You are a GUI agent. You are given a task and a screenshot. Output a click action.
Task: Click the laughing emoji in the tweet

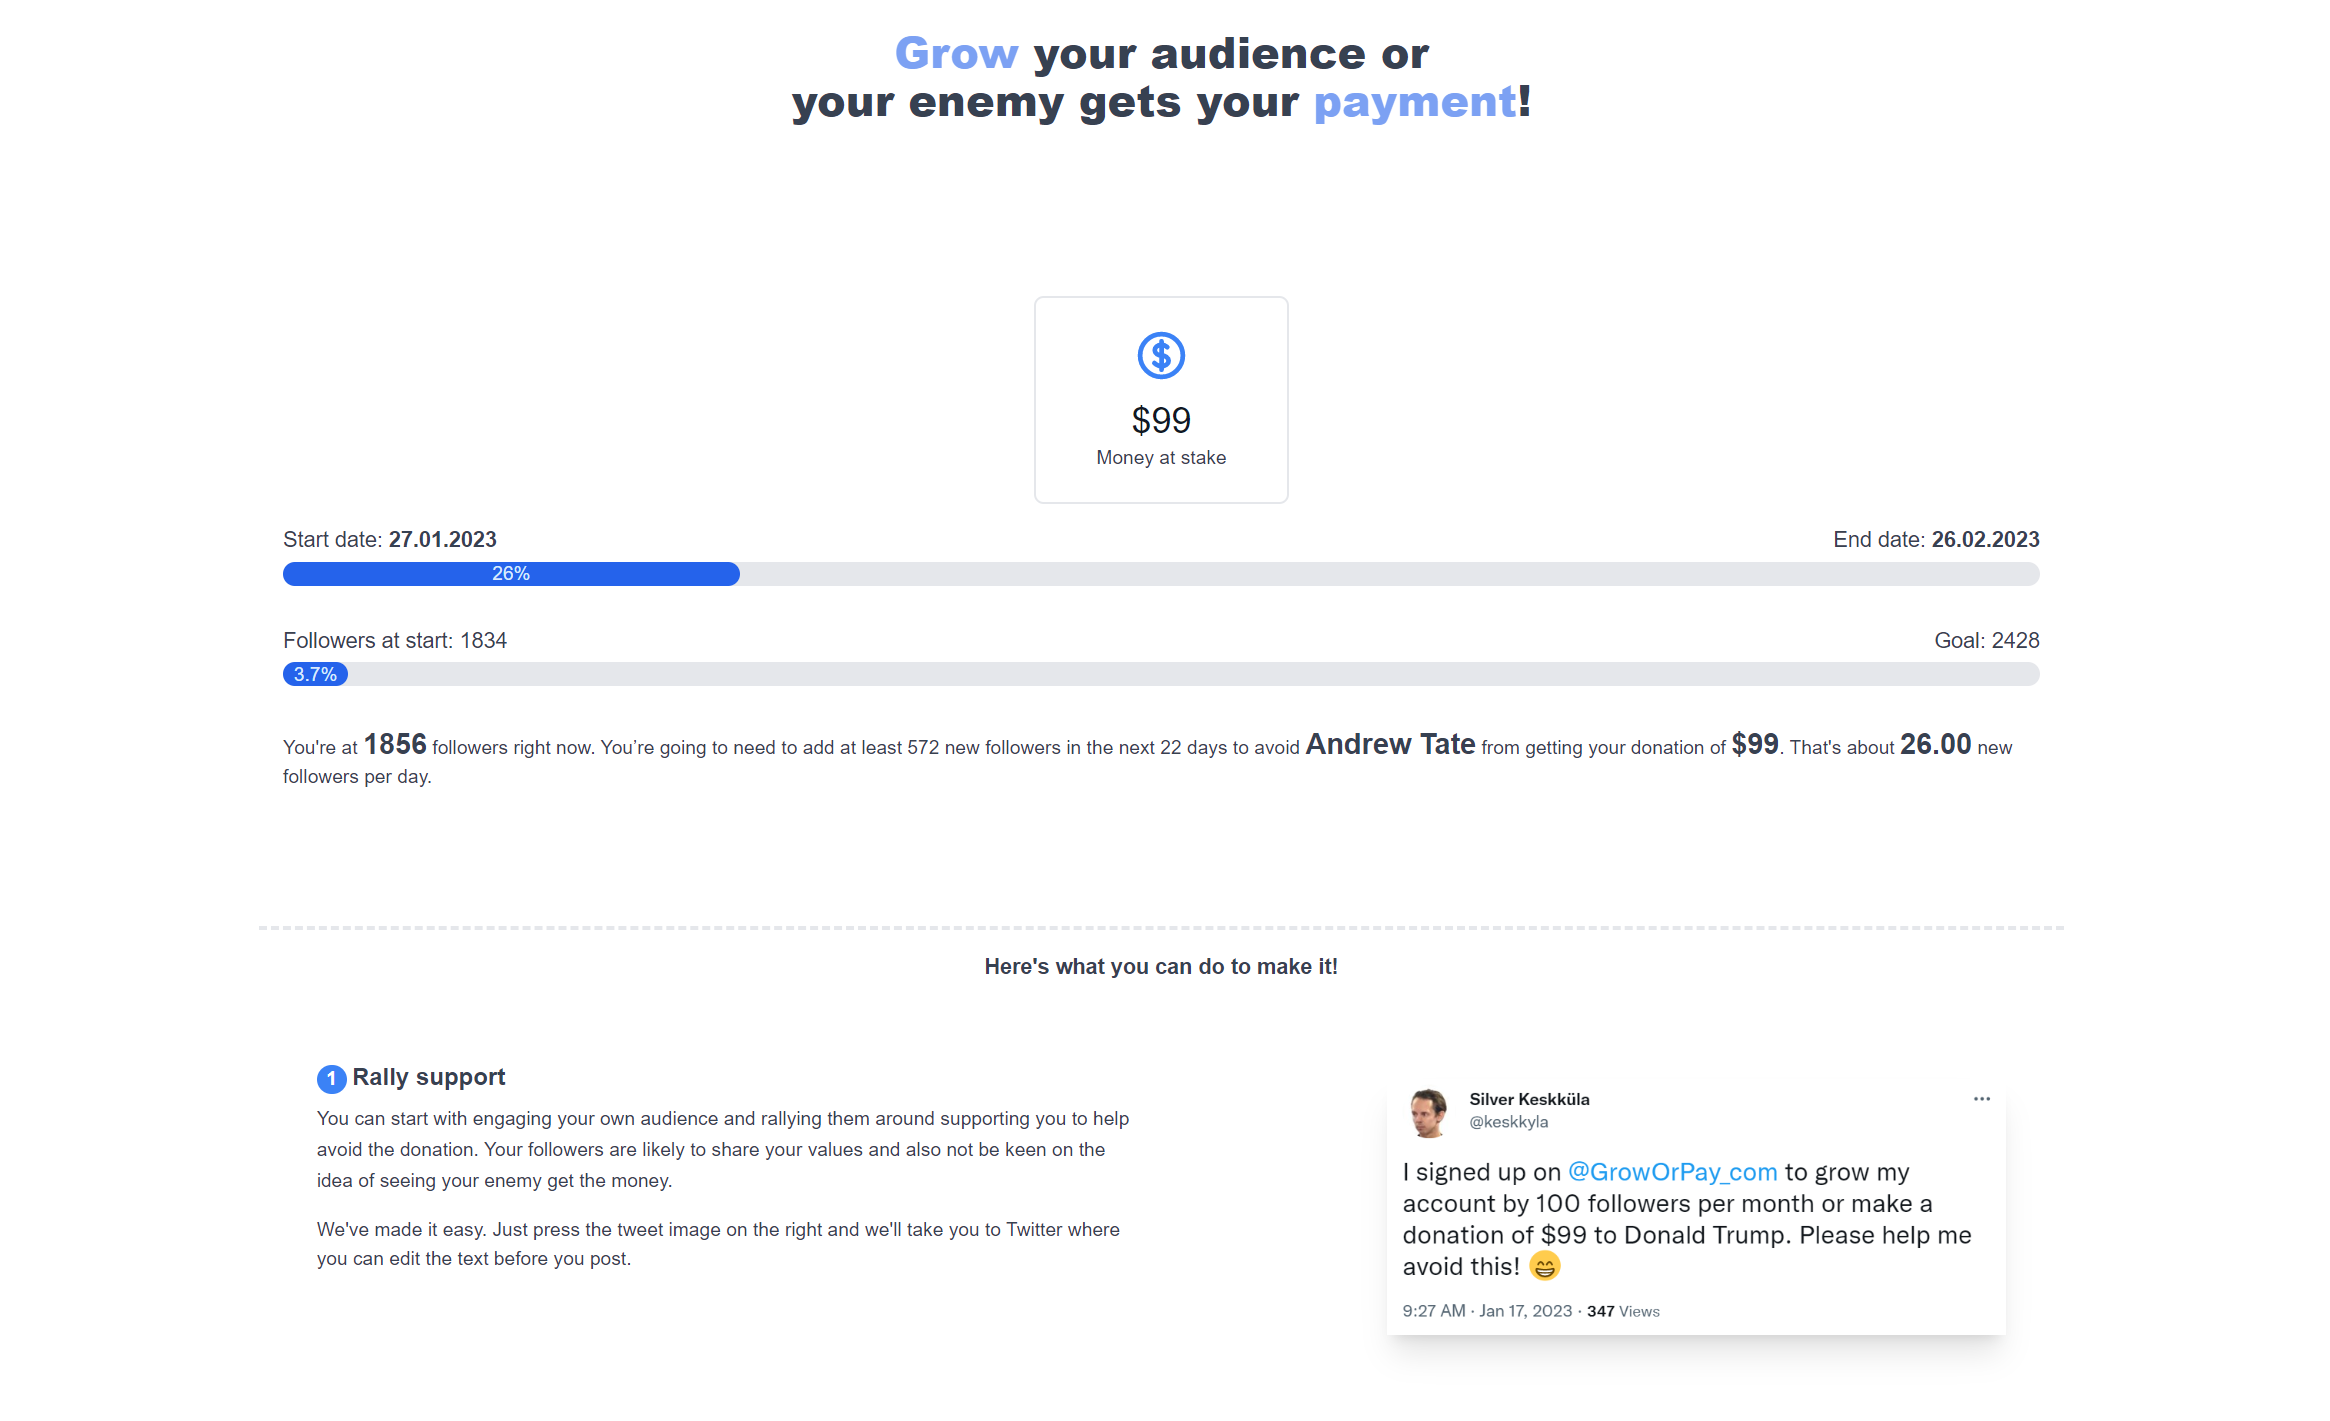point(1544,1267)
